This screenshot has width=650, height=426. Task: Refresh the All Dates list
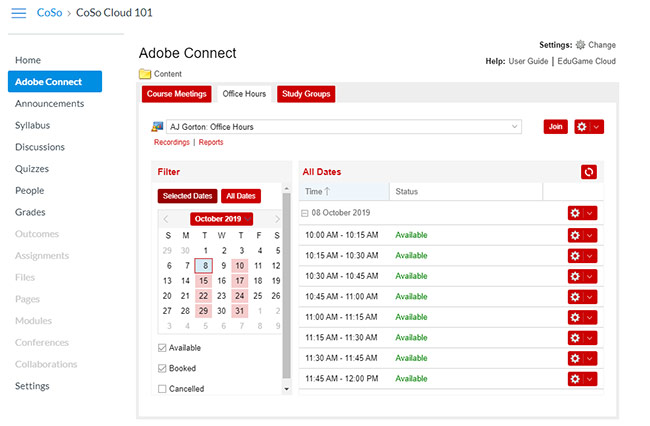[589, 172]
